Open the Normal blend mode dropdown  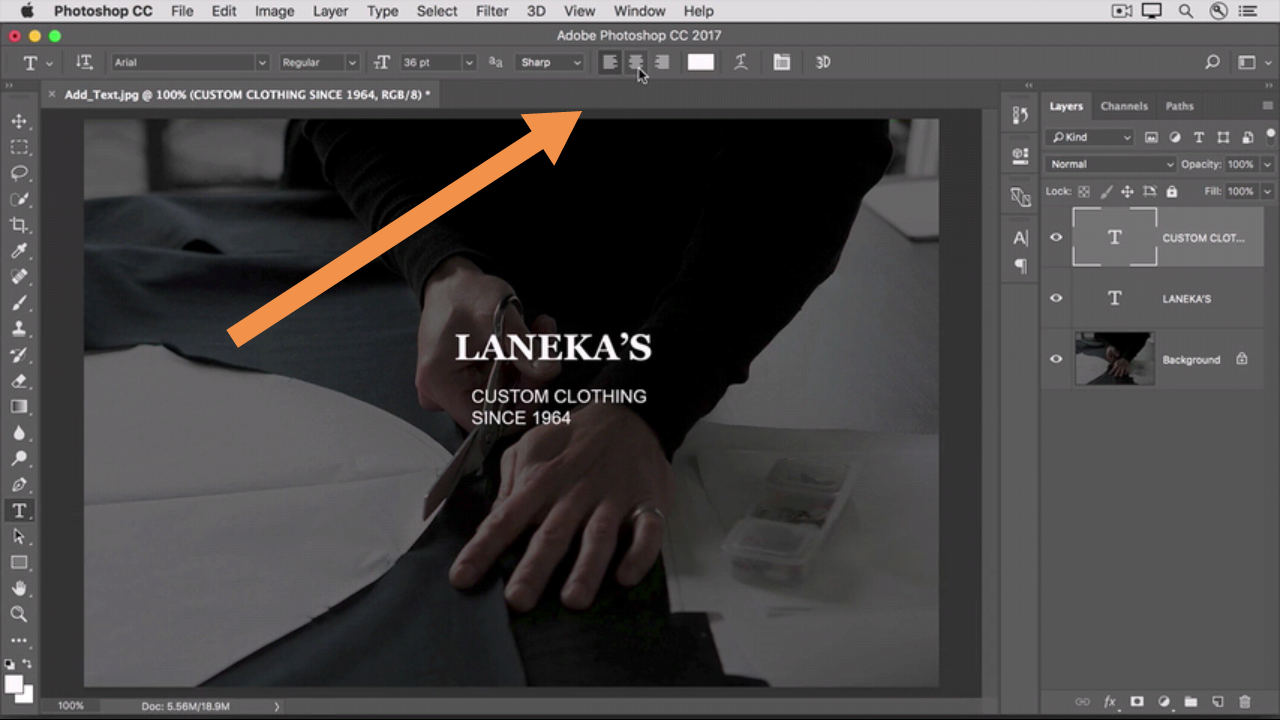pyautogui.click(x=1110, y=164)
